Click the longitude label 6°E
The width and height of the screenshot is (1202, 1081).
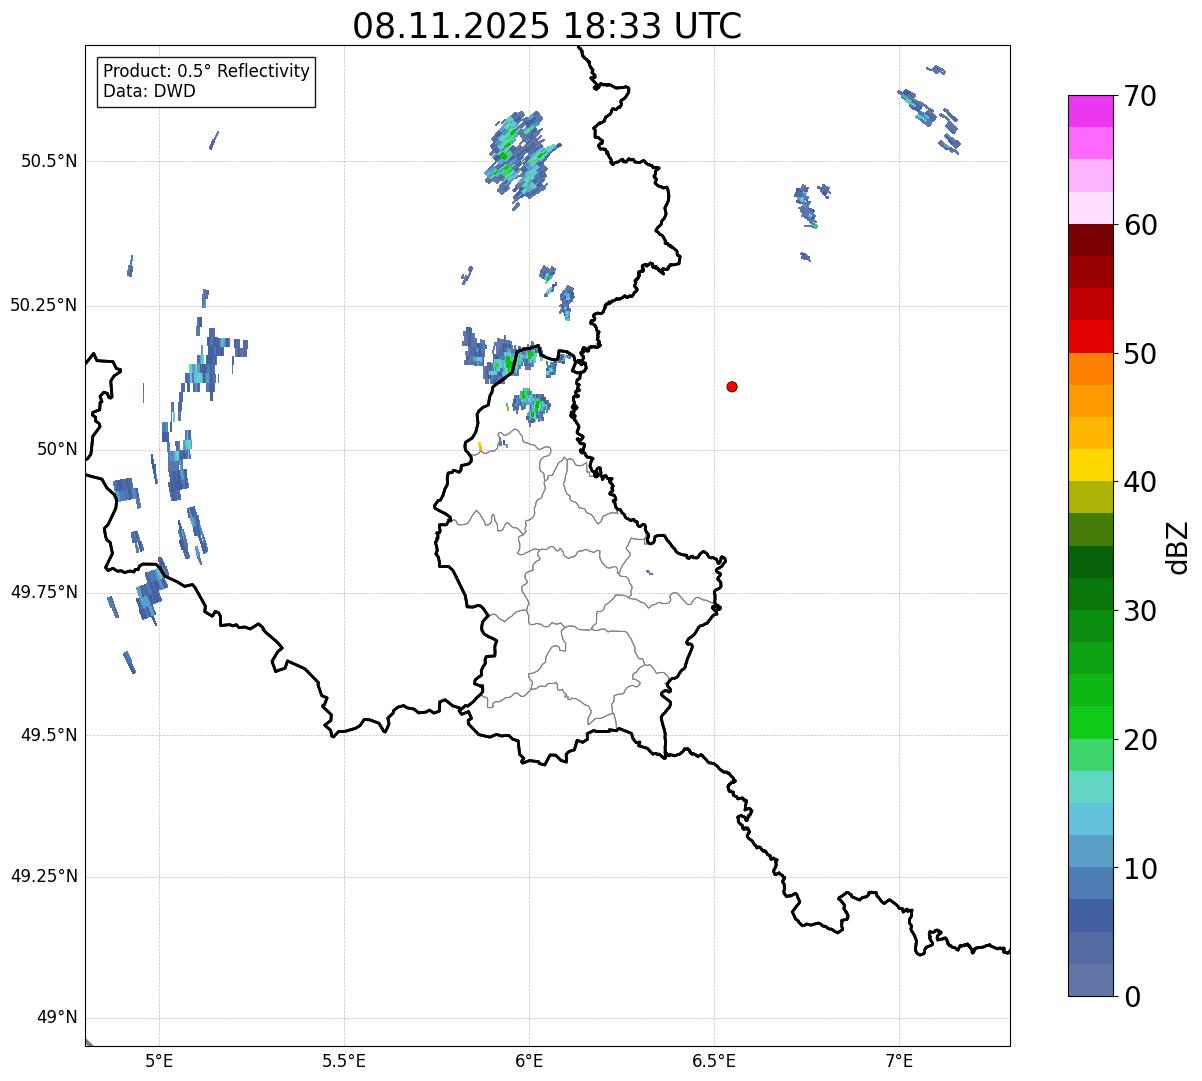click(x=529, y=1060)
